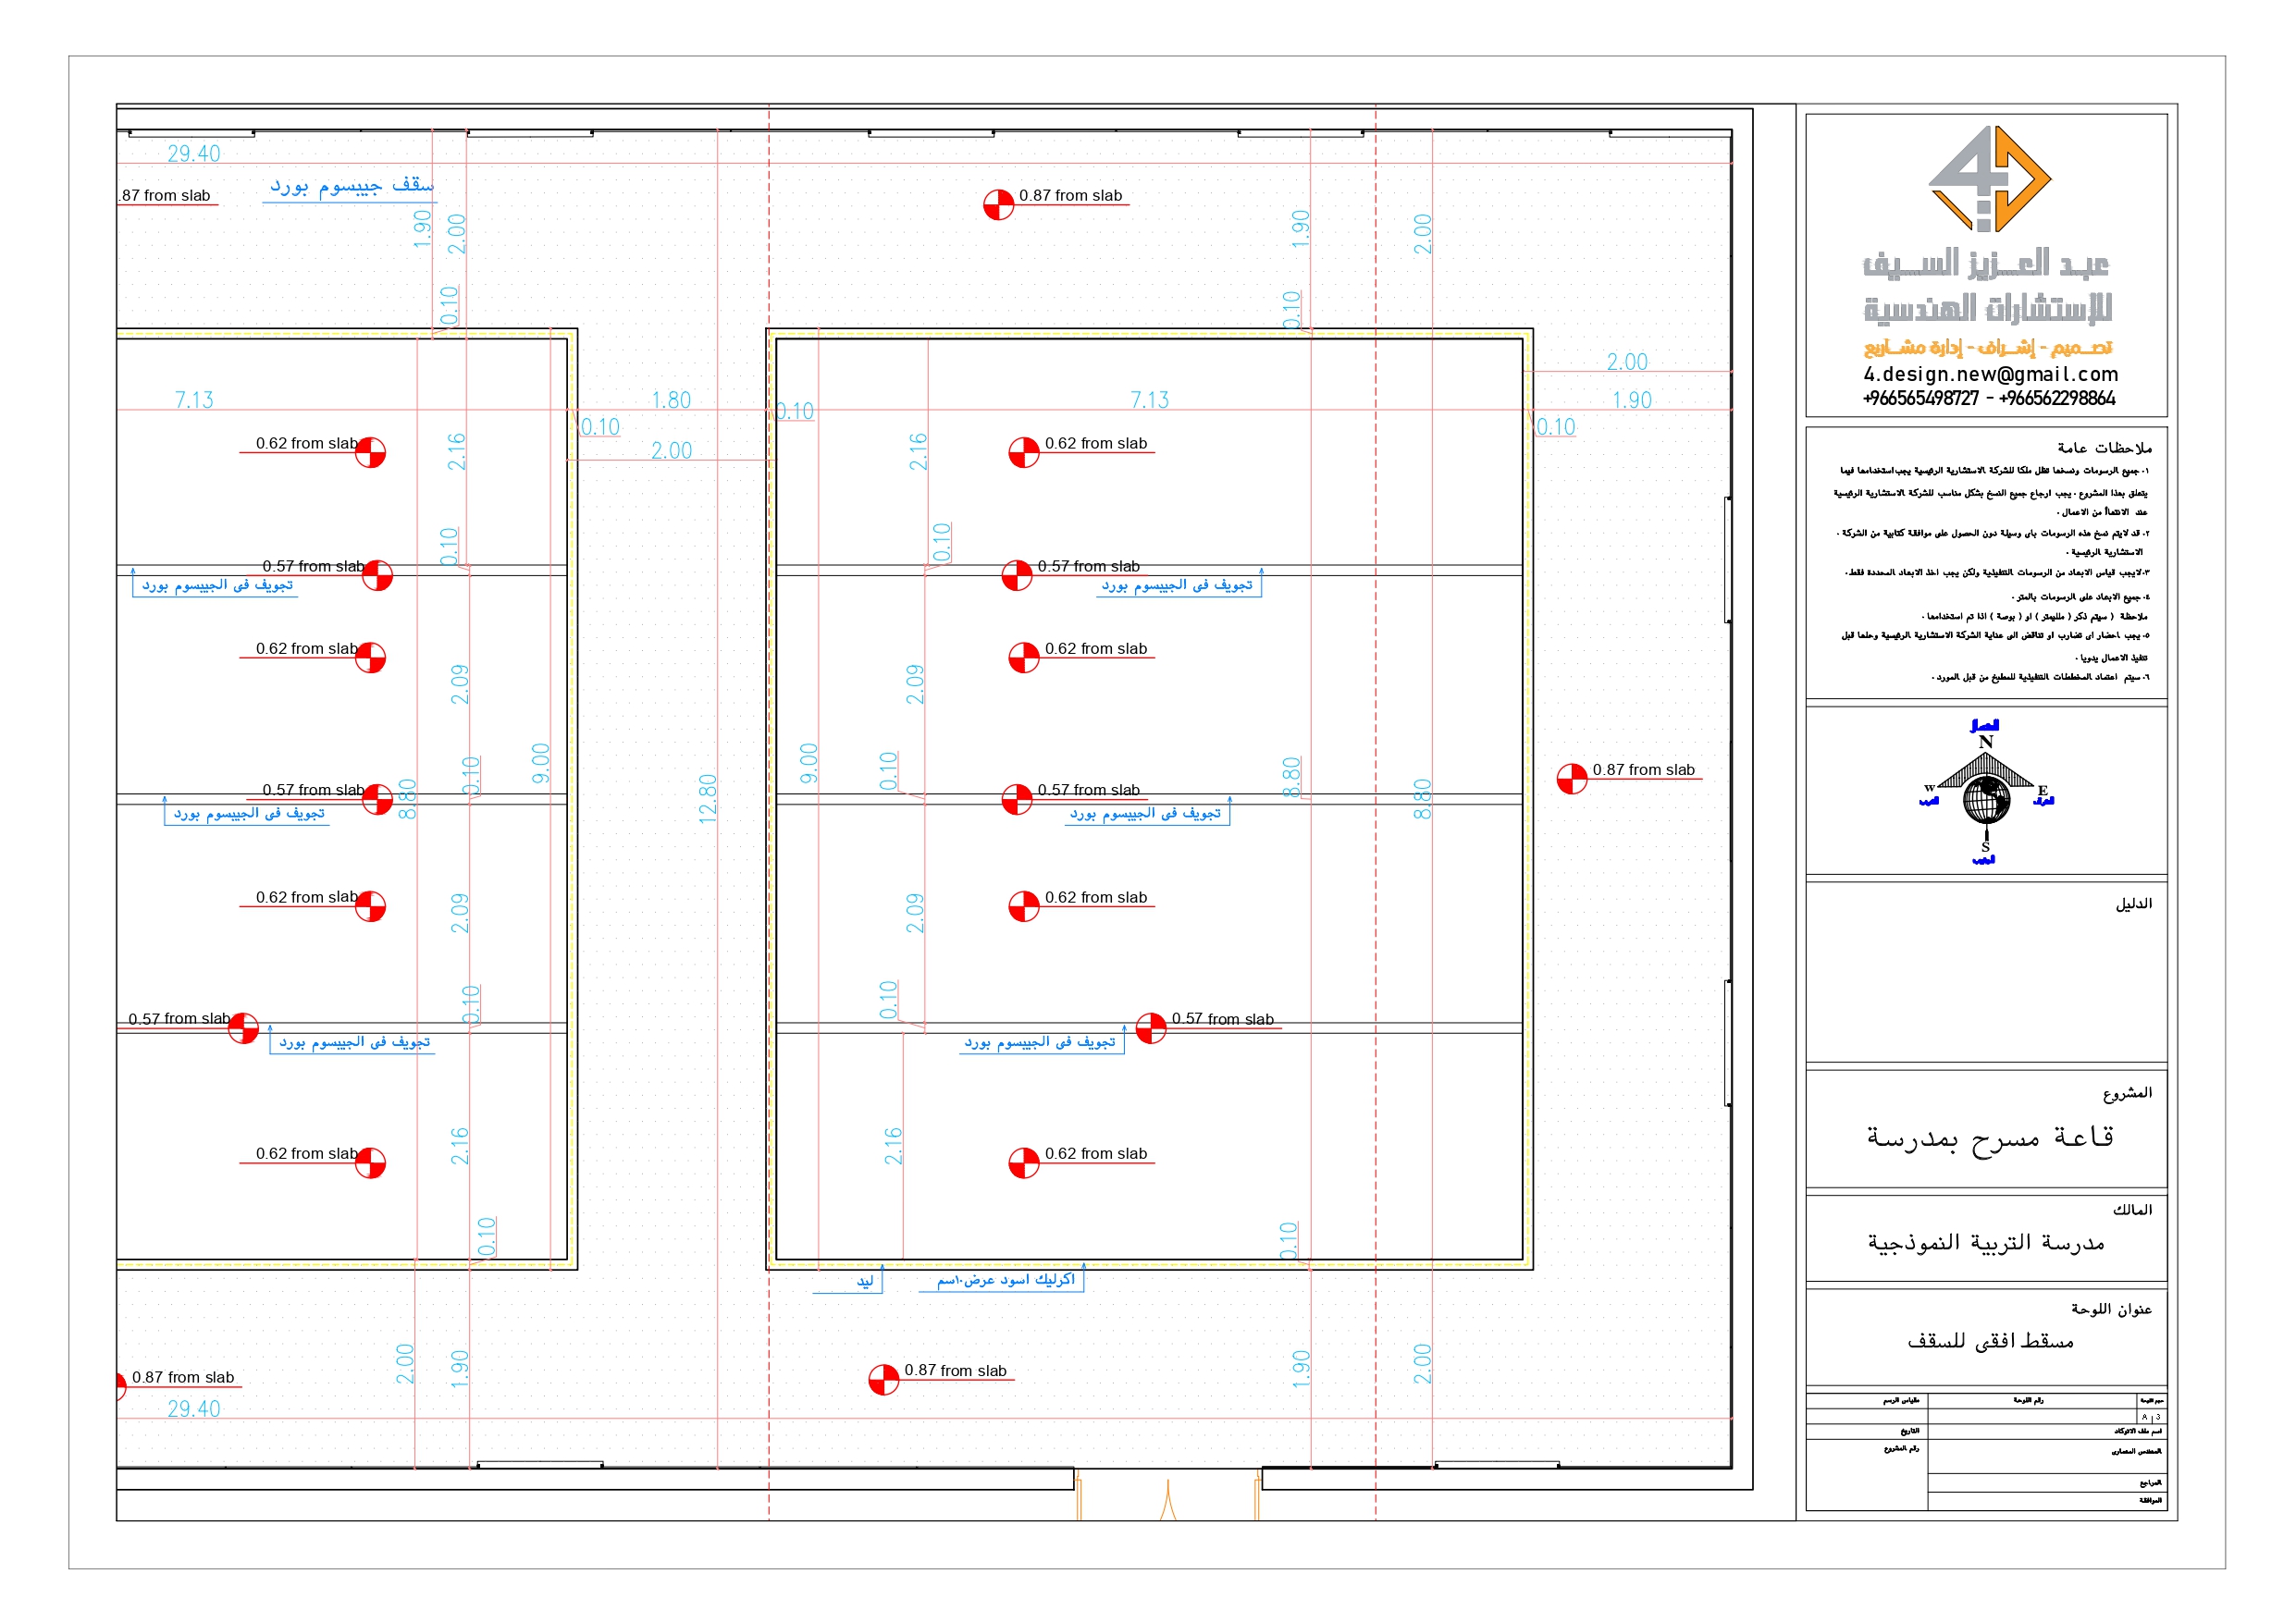2296x1623 pixels.
Task: Click the 'الدليل' legend heading
Action: pos(2133,903)
